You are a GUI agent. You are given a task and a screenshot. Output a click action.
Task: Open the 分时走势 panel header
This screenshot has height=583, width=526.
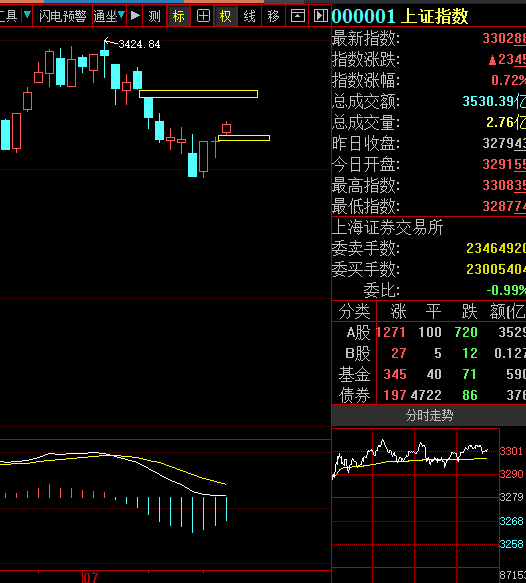[x=429, y=415]
